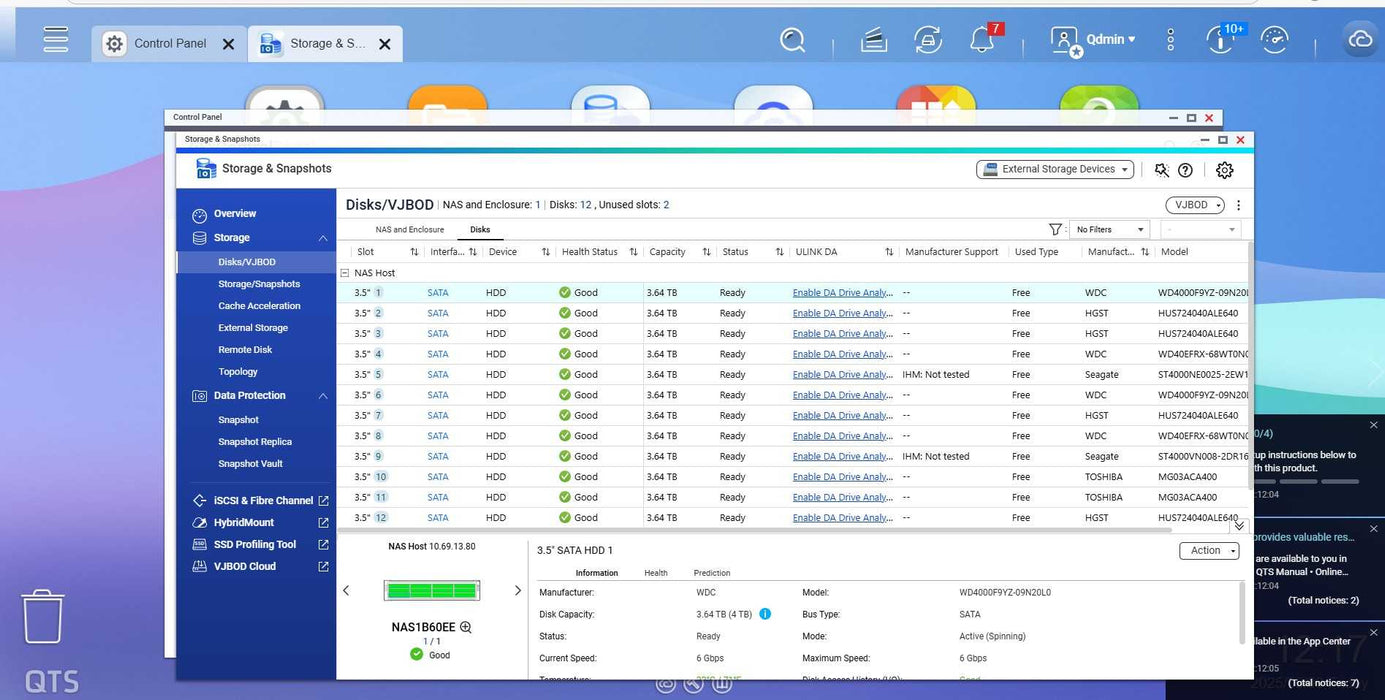Select the NAS enclosure green drive-bay thumbnail
The height and width of the screenshot is (700, 1385).
432,591
